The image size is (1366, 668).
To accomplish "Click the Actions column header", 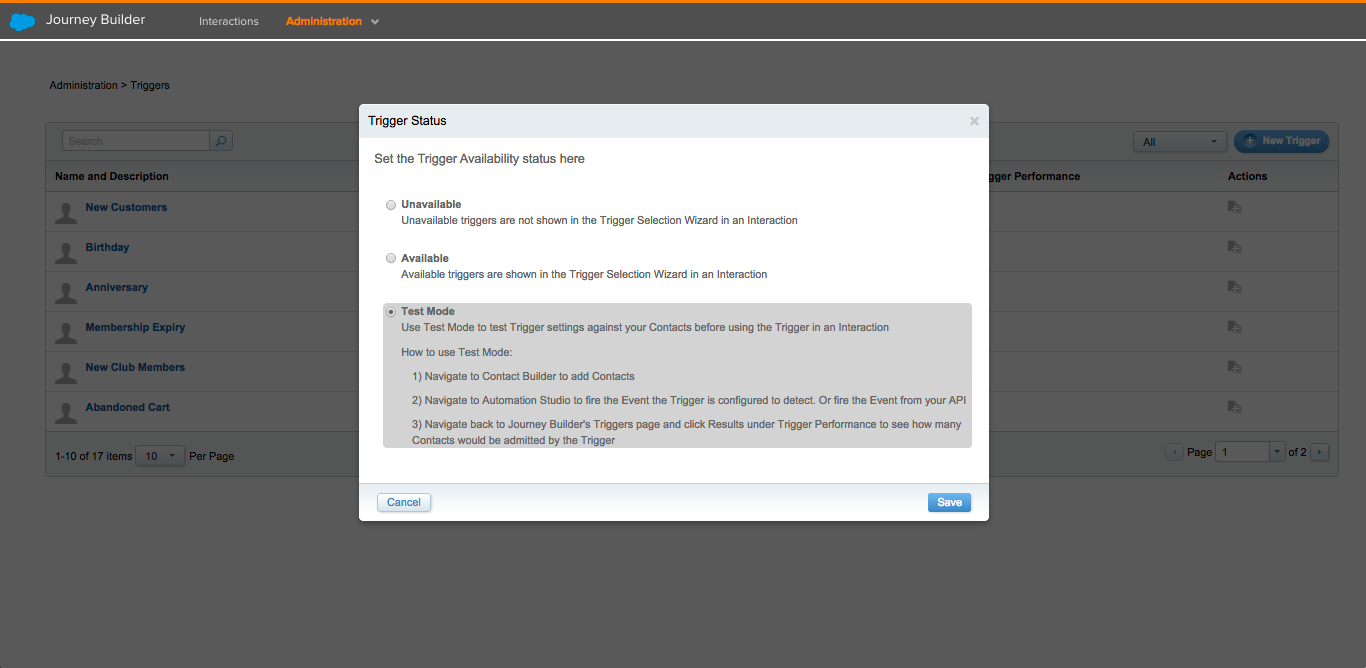I will pyautogui.click(x=1247, y=176).
